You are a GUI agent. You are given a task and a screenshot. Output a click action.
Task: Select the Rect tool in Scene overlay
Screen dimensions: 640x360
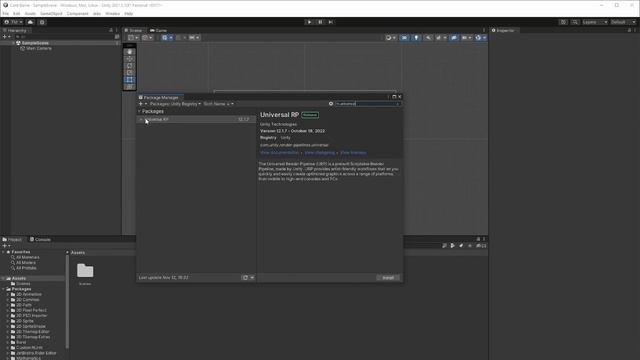[130, 80]
